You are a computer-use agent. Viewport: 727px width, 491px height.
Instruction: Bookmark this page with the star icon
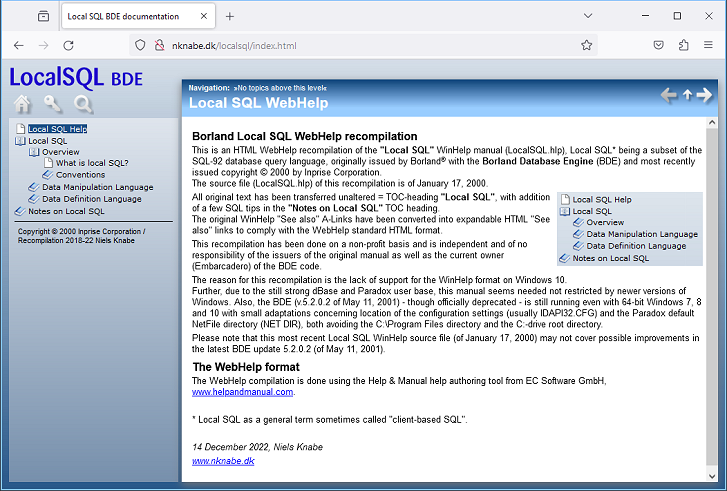click(x=587, y=45)
